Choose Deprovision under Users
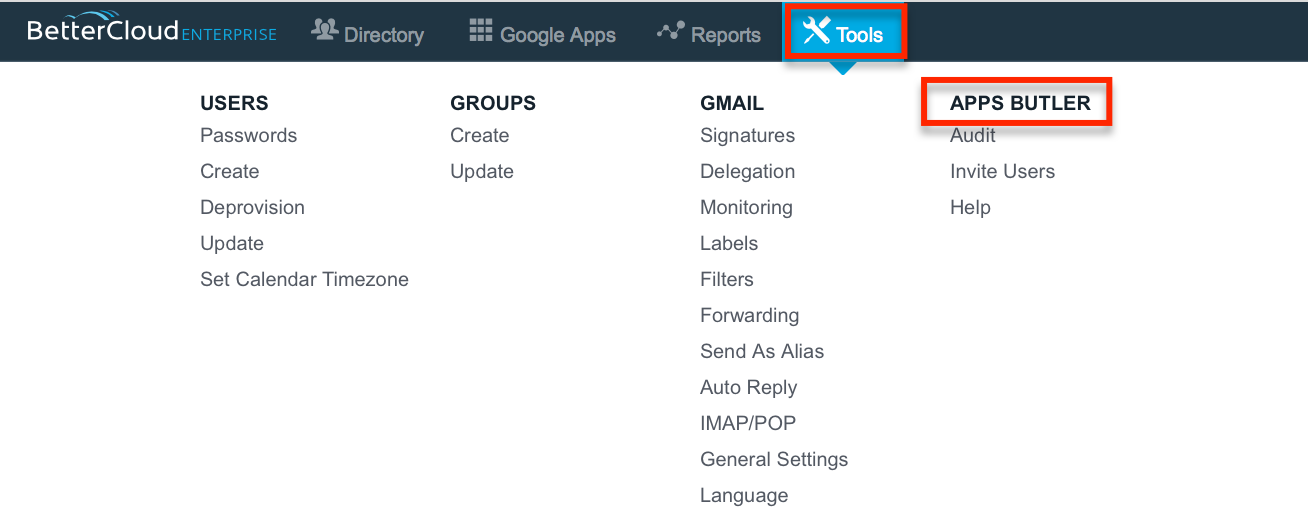 252,207
